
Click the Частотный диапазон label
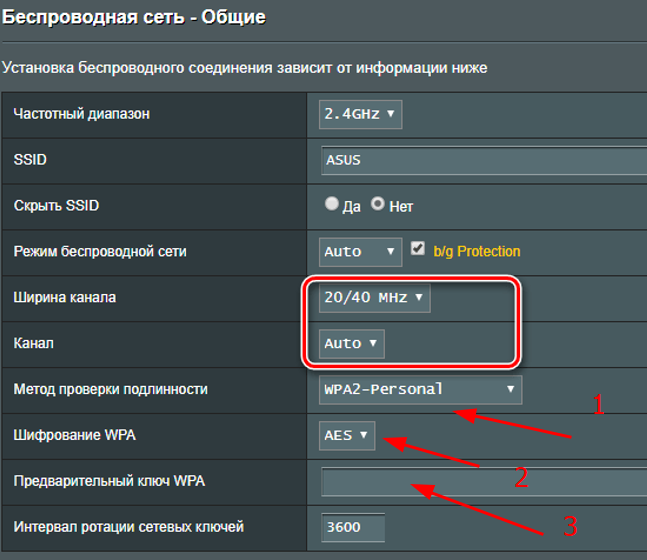[82, 114]
